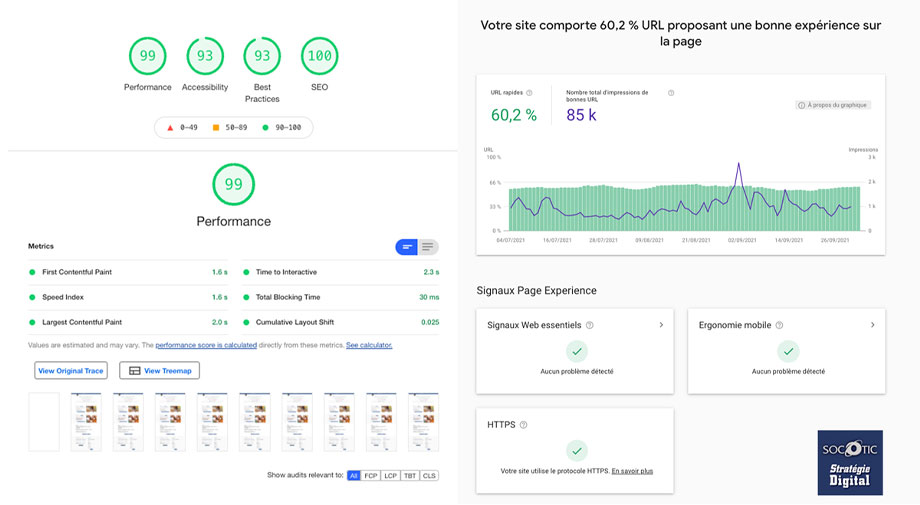Click the Performance score gauge (99)
The width and height of the screenshot is (920, 505).
pyautogui.click(x=147, y=56)
